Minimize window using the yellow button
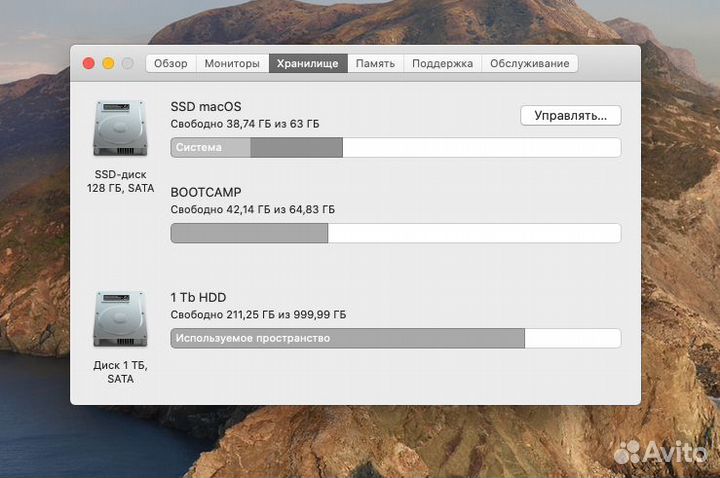The image size is (720, 478). click(108, 63)
